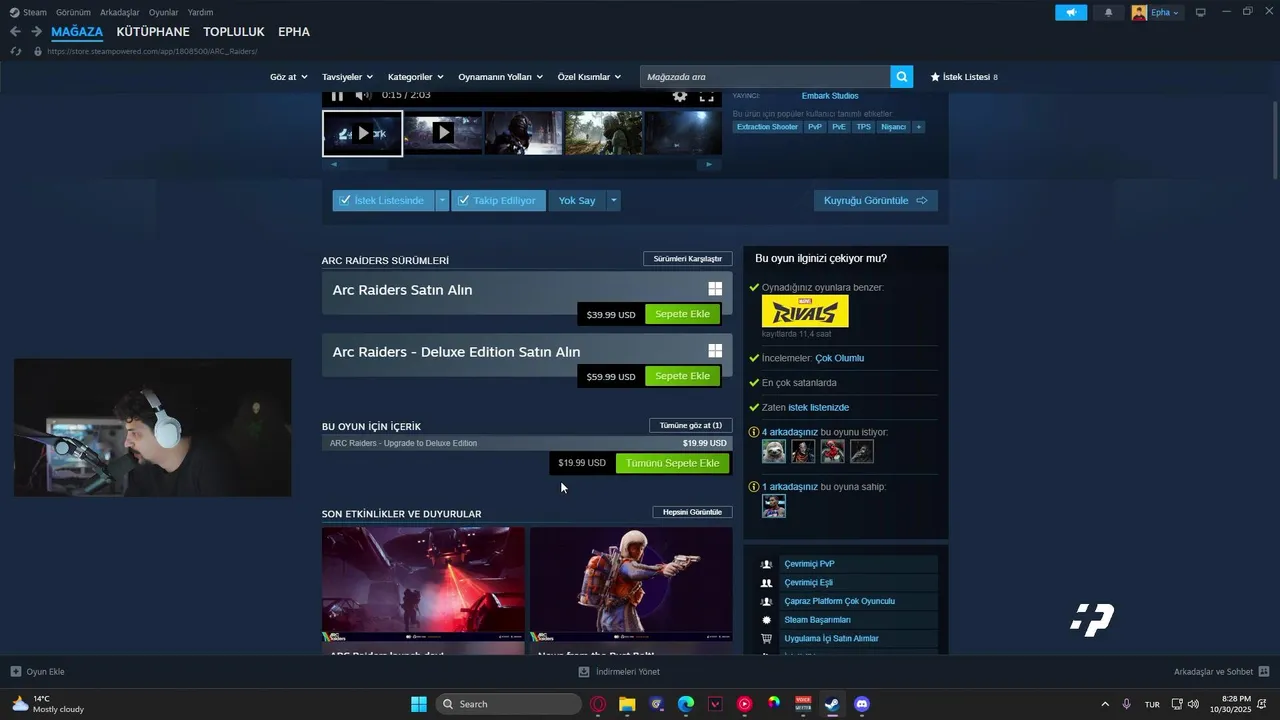Add more tags with plus button
Screen dimensions: 1280x720
[918, 127]
